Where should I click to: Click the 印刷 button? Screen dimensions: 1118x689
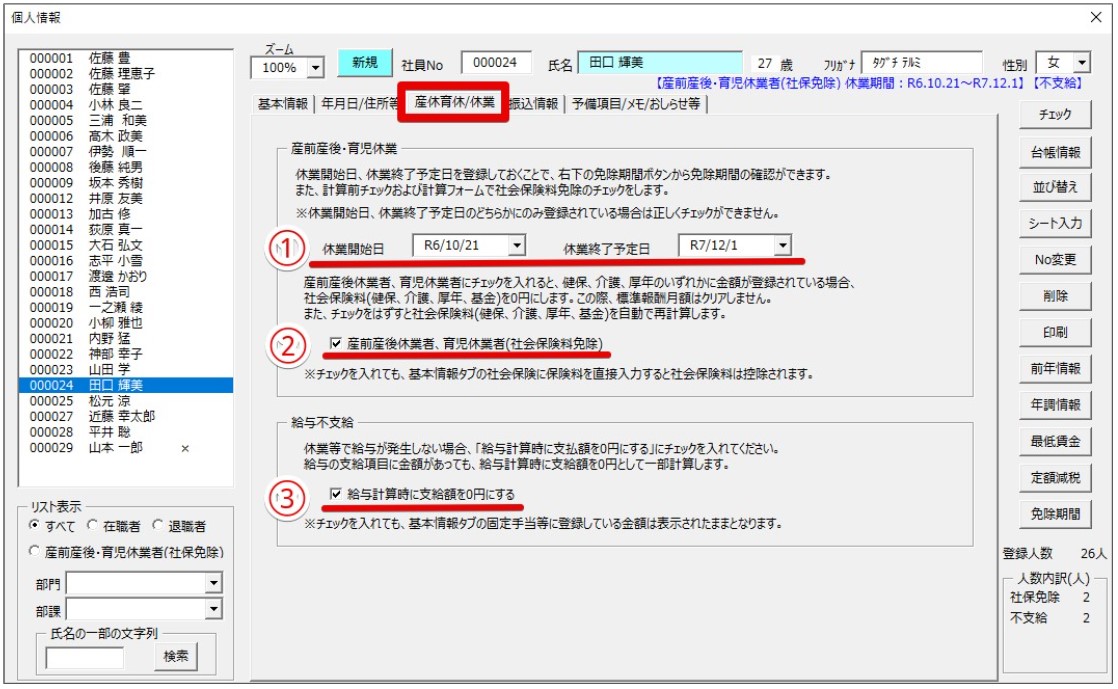pyautogui.click(x=1055, y=332)
